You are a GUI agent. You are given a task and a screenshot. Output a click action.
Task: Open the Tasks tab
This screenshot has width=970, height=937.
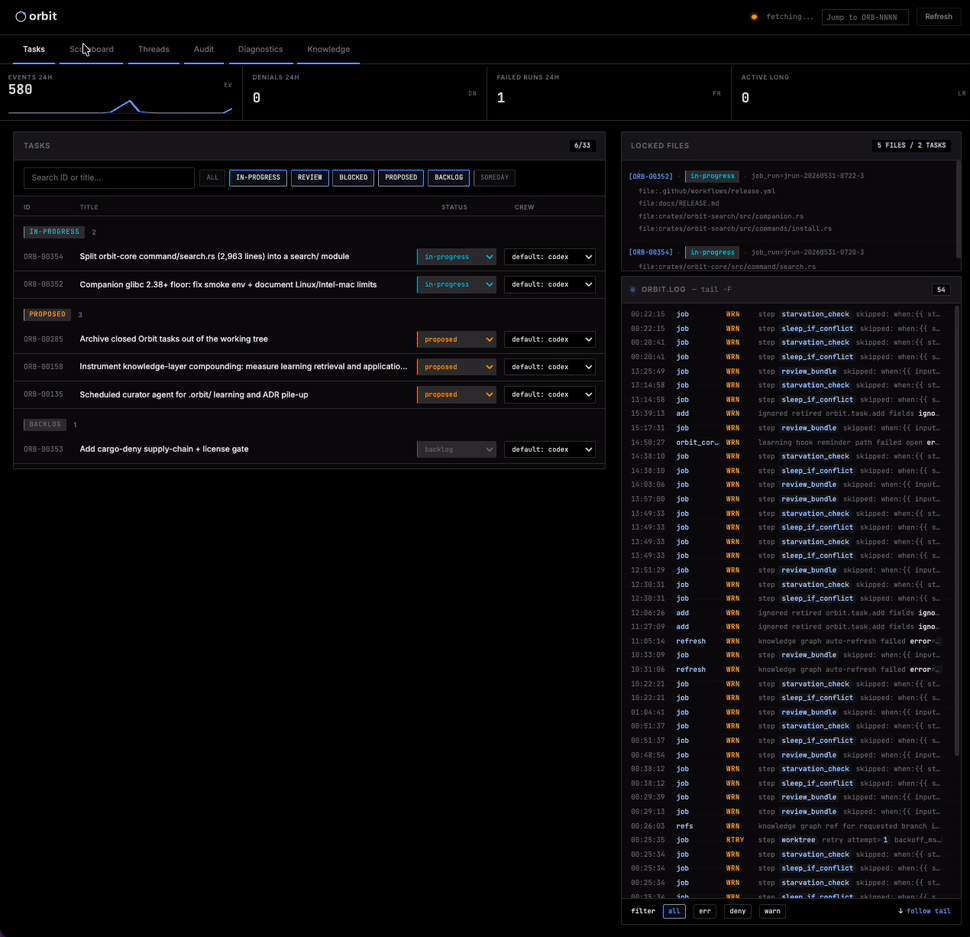click(34, 49)
